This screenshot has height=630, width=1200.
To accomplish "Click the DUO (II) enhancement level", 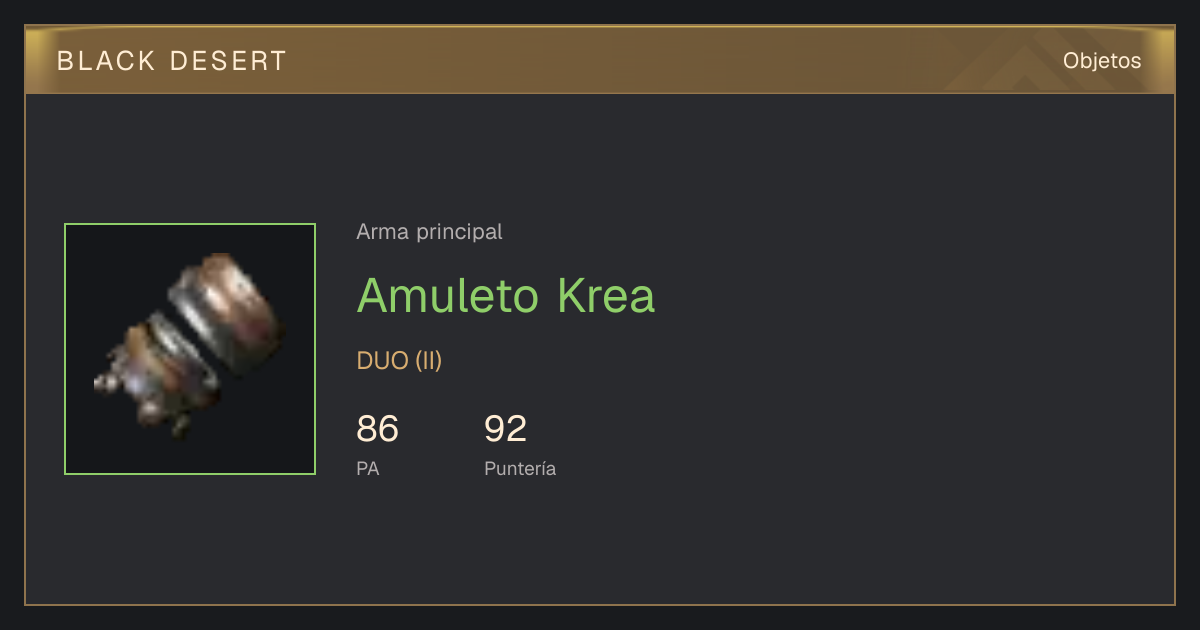I will [399, 361].
